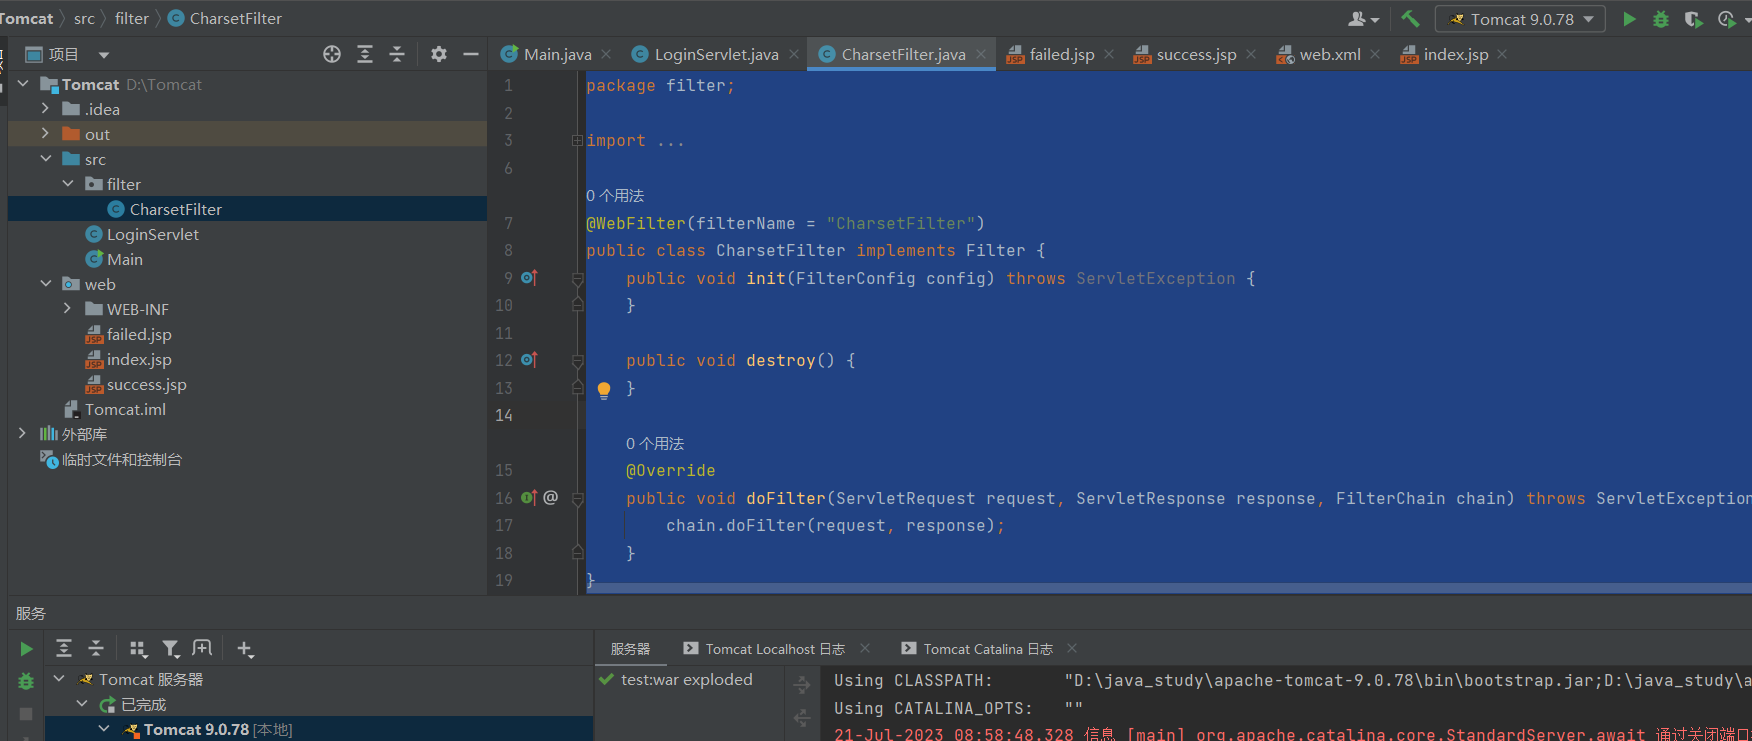Collapse the src folder
Viewport: 1752px width, 741px height.
pyautogui.click(x=45, y=159)
